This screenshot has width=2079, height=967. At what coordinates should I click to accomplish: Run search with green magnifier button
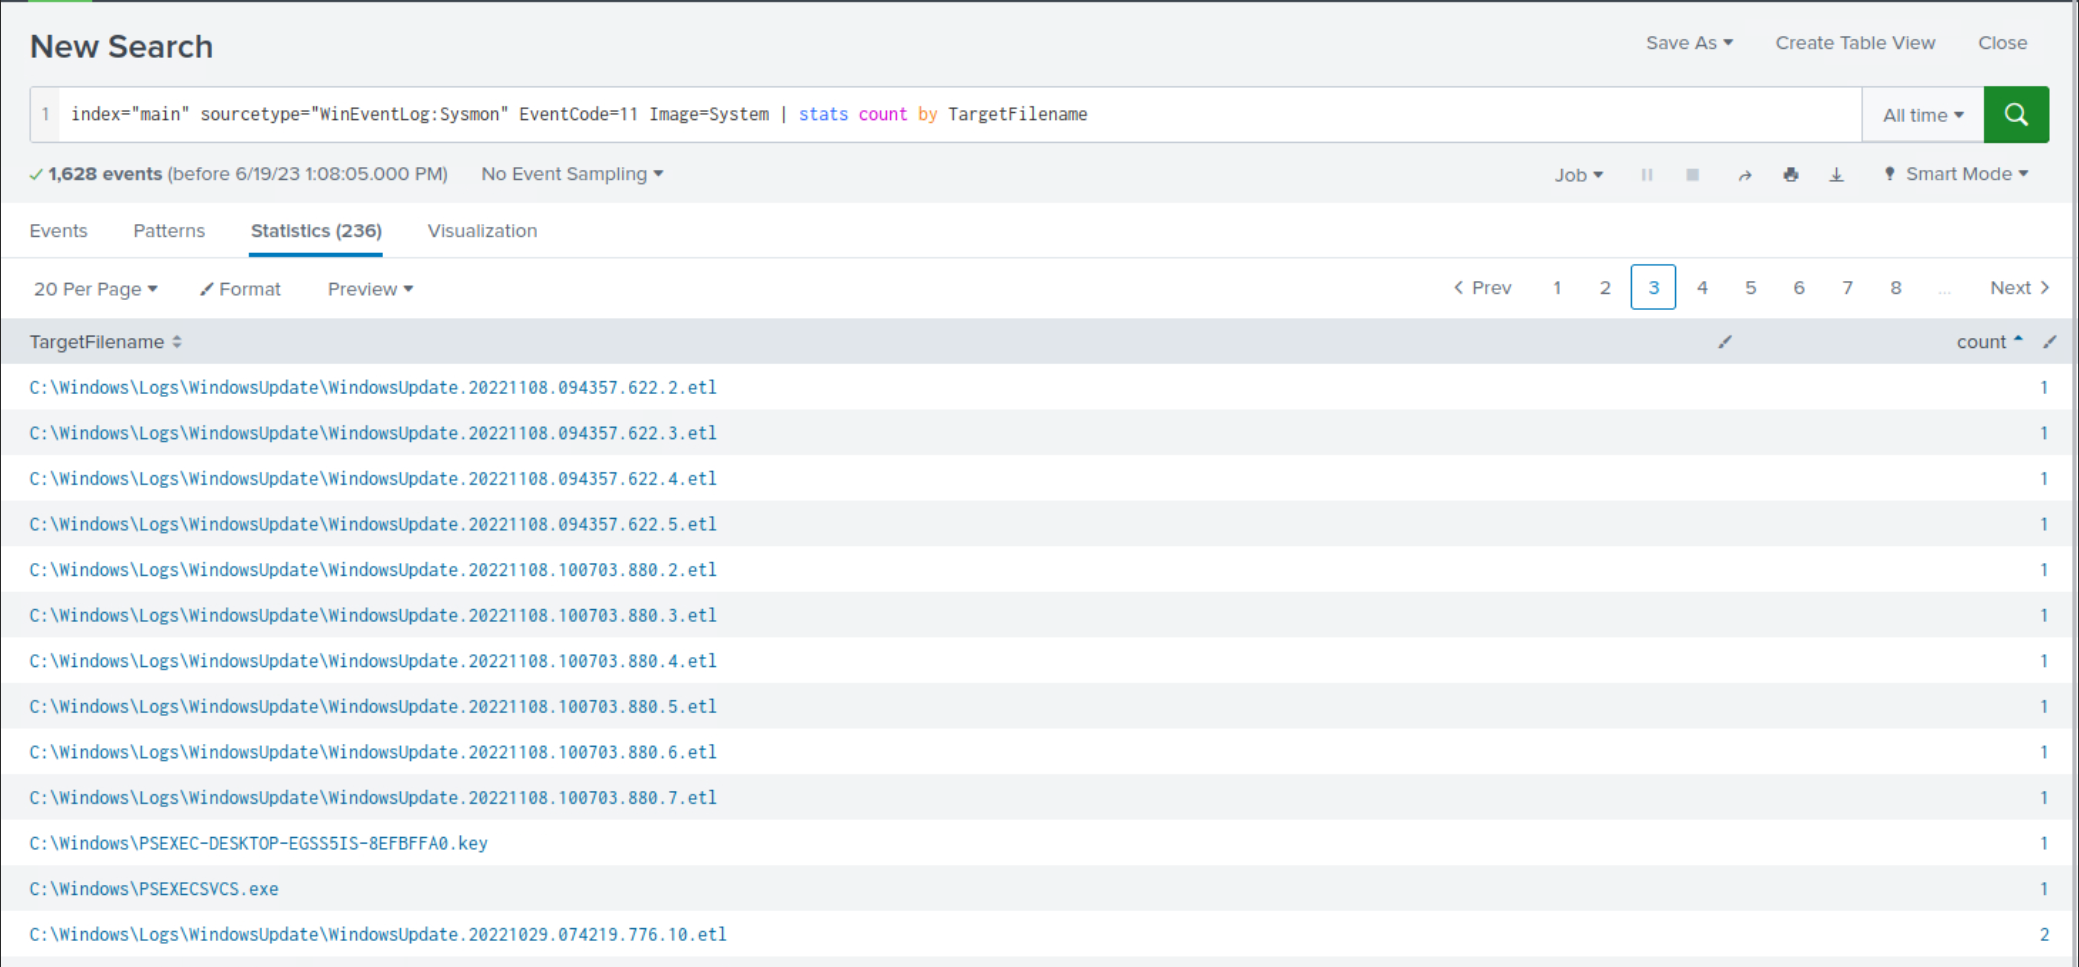pos(2015,115)
